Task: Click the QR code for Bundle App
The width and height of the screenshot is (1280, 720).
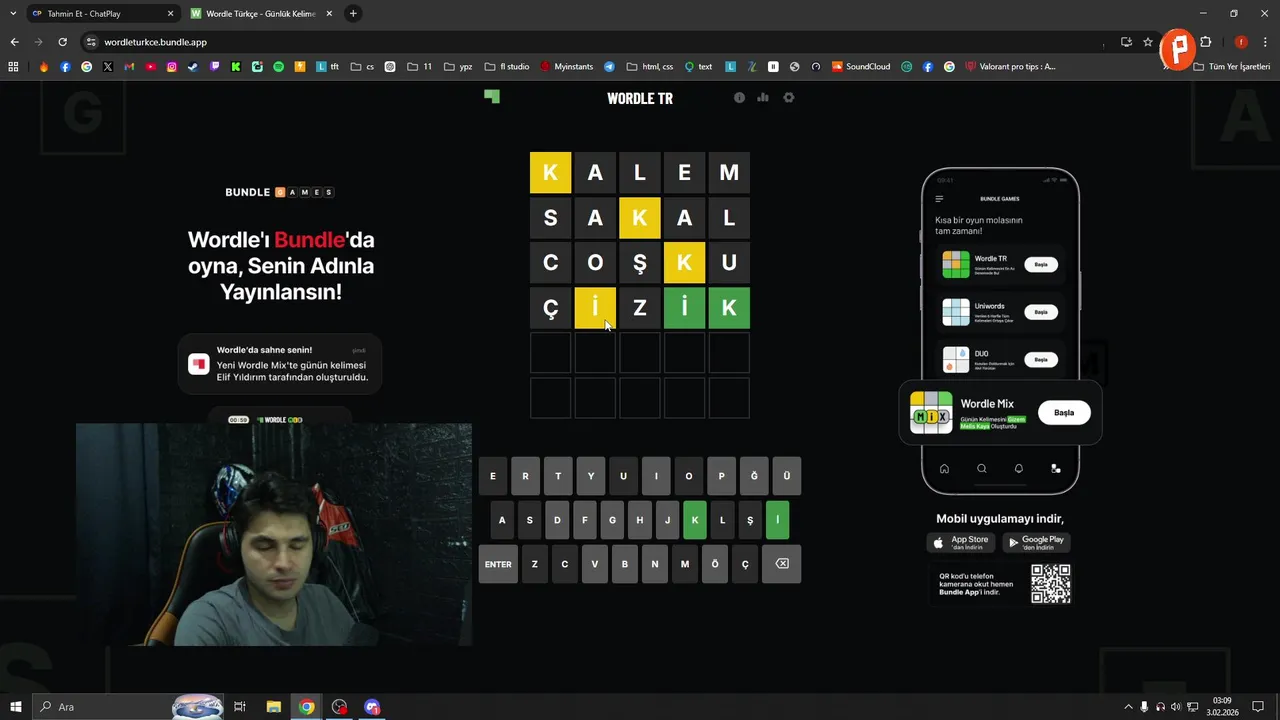Action: click(x=1051, y=584)
